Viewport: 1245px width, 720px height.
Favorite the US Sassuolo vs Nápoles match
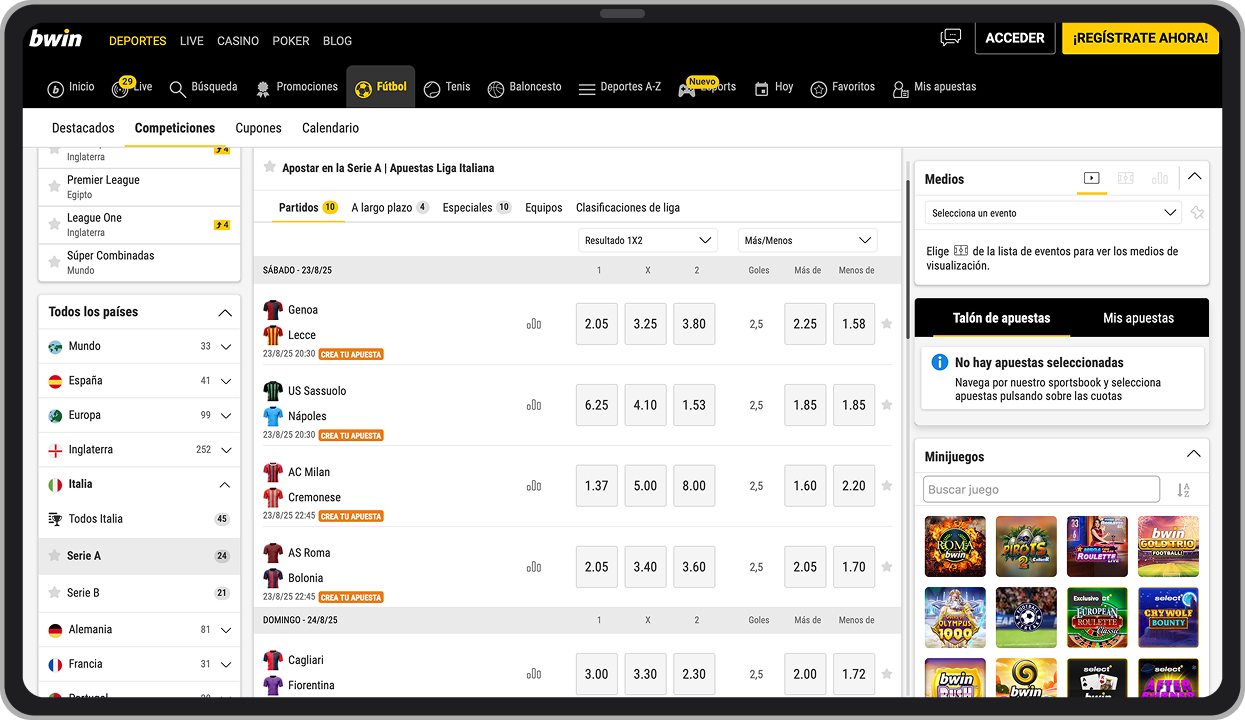pos(886,405)
